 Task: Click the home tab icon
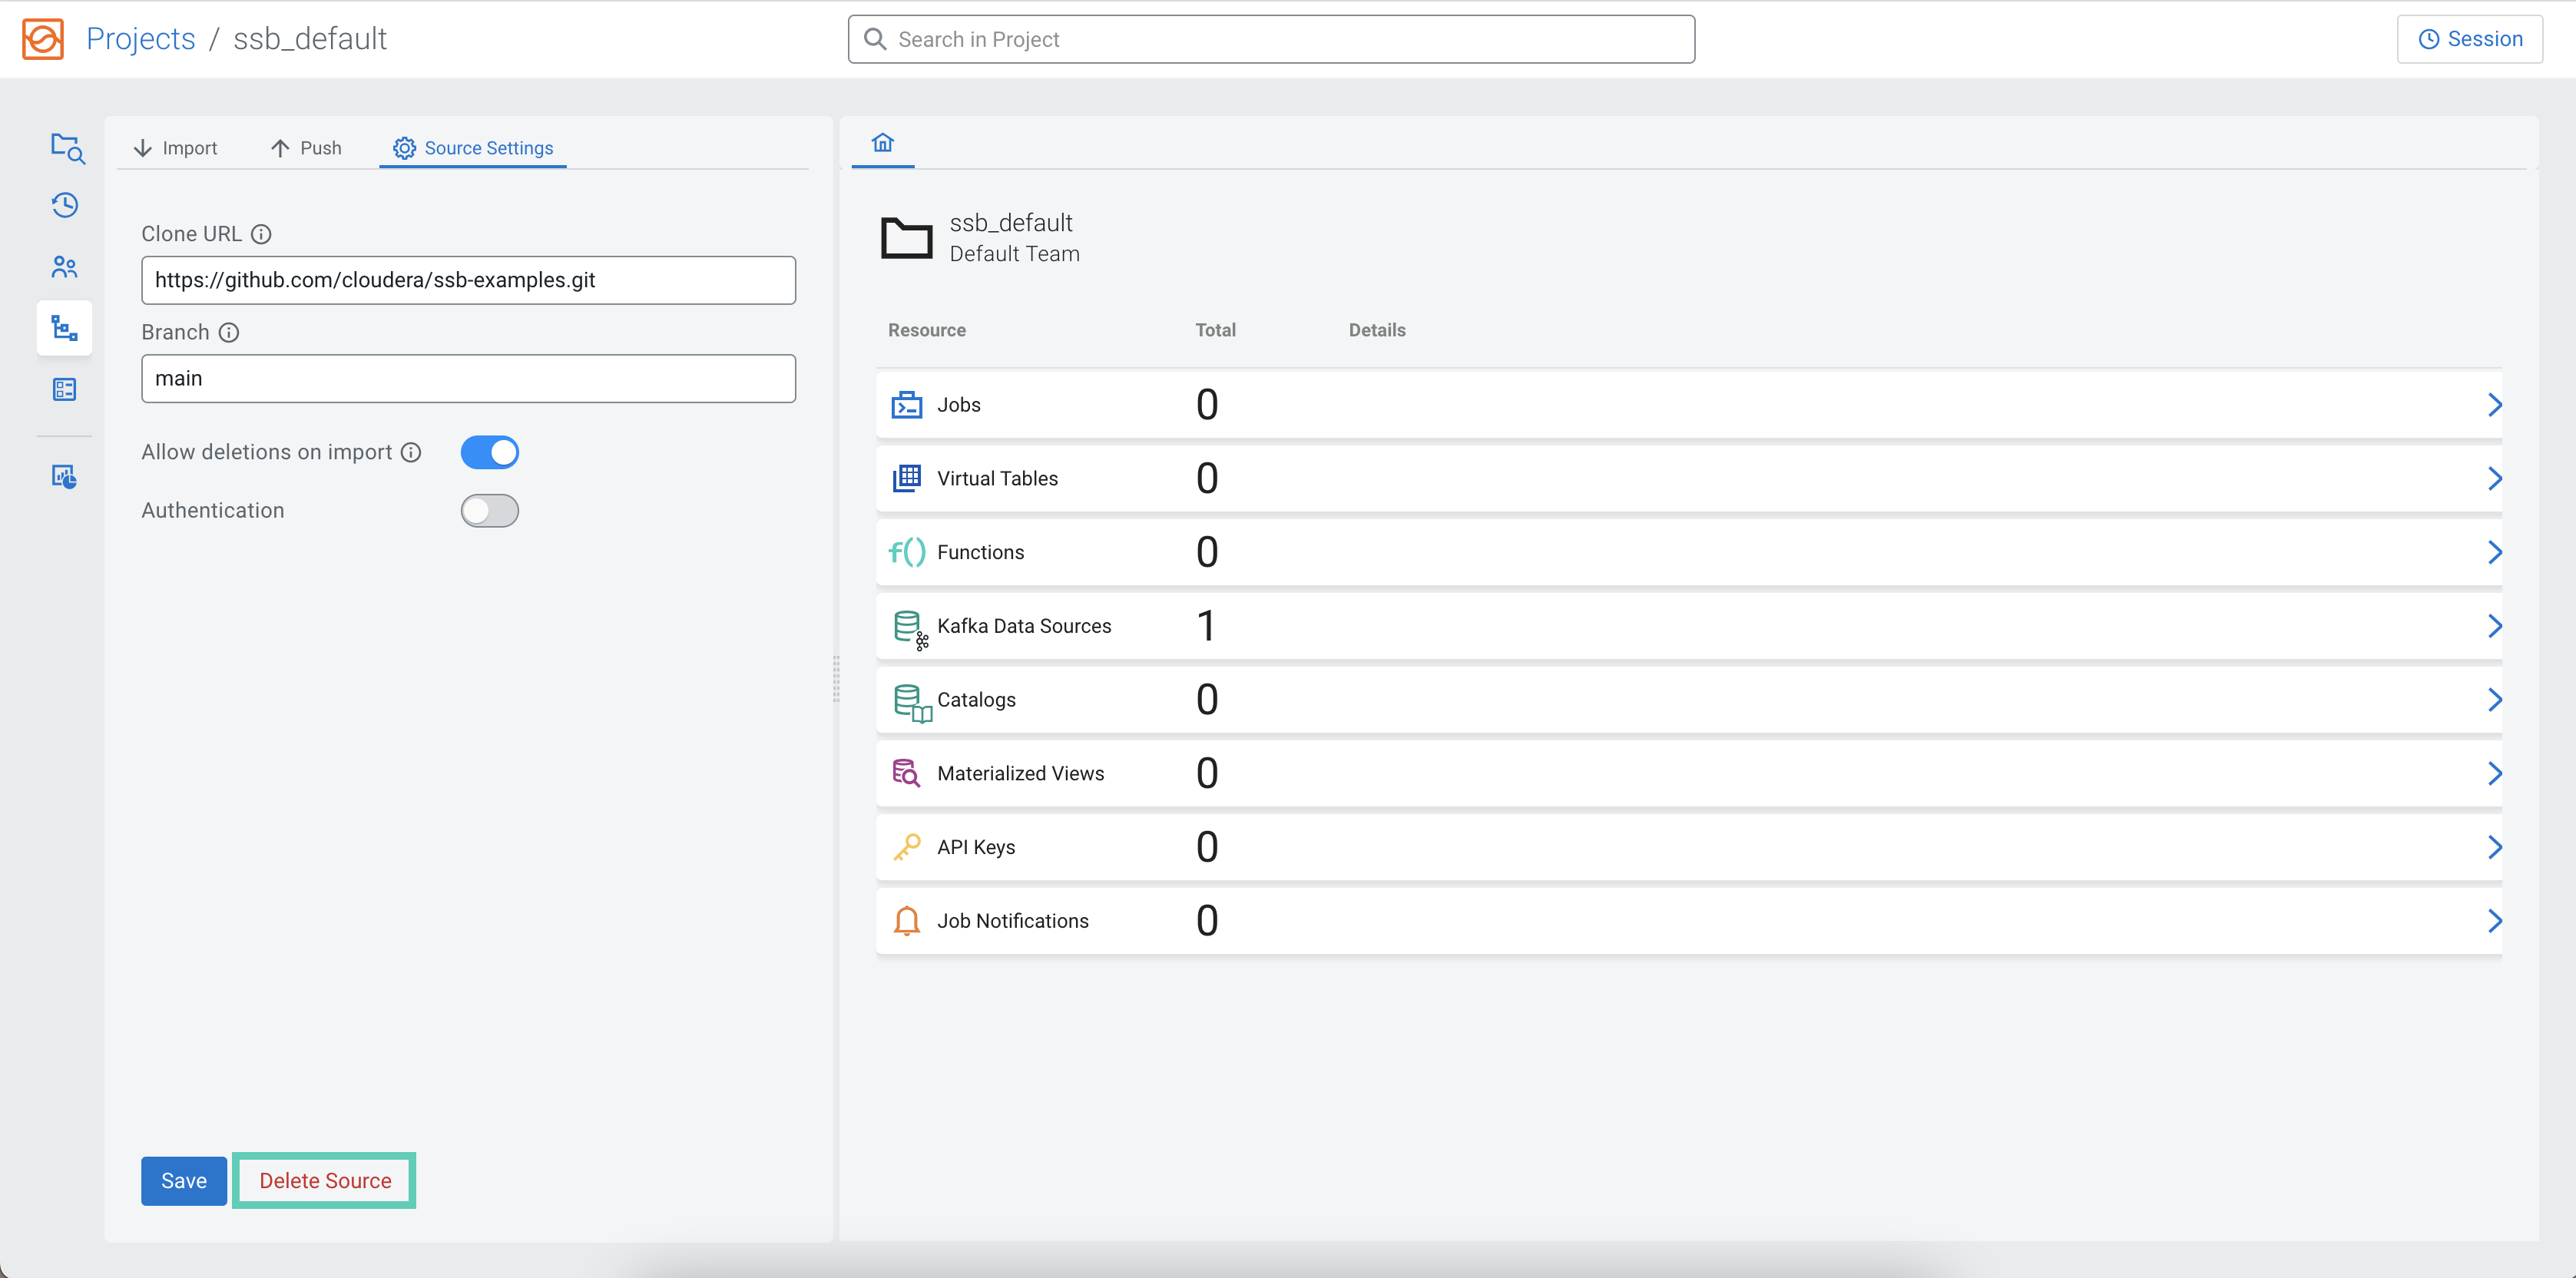[882, 143]
